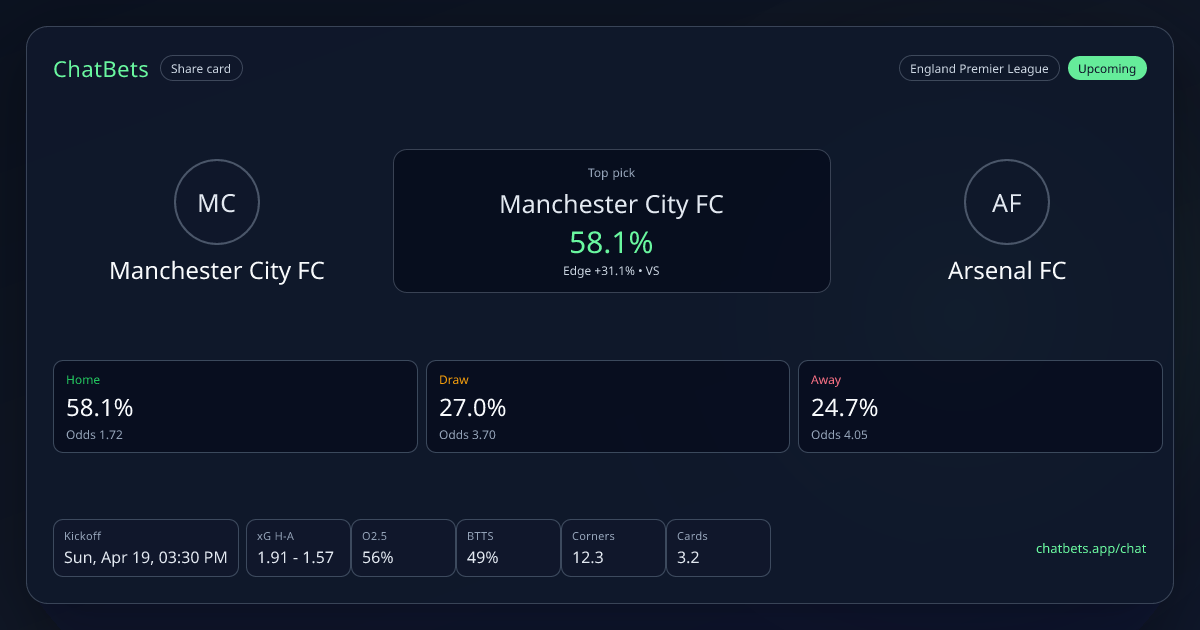
Task: Click the AF team badge circle
Action: pos(1006,203)
